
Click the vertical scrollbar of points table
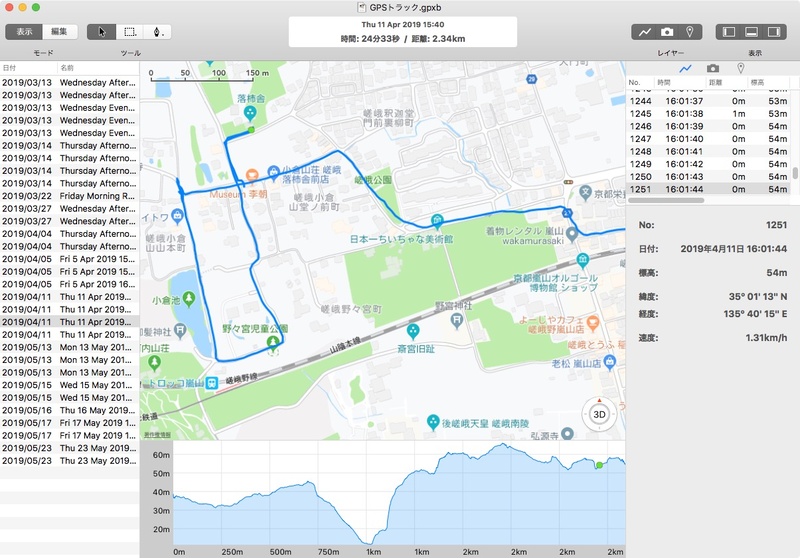[795, 173]
